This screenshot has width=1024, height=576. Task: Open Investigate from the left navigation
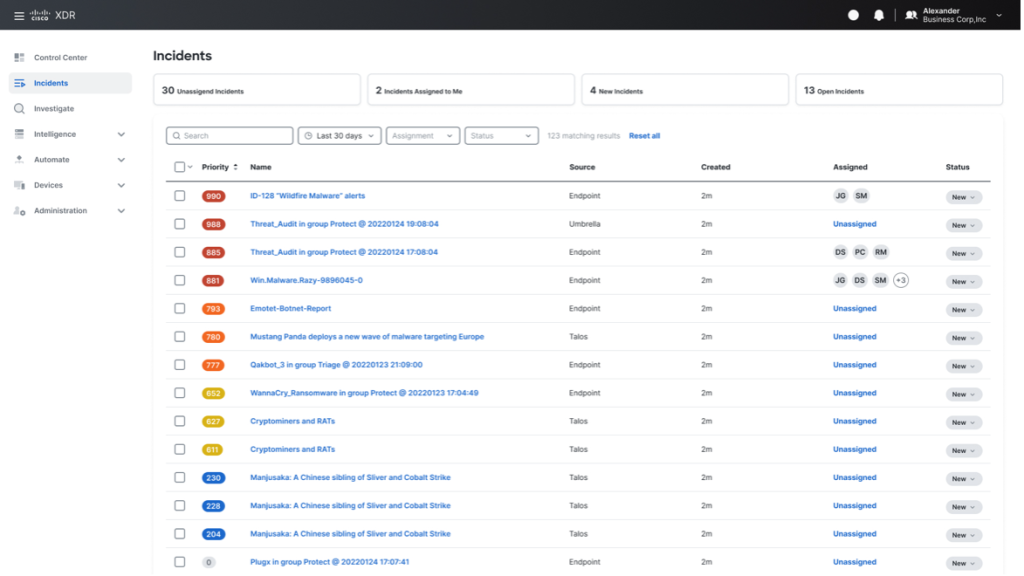point(54,108)
